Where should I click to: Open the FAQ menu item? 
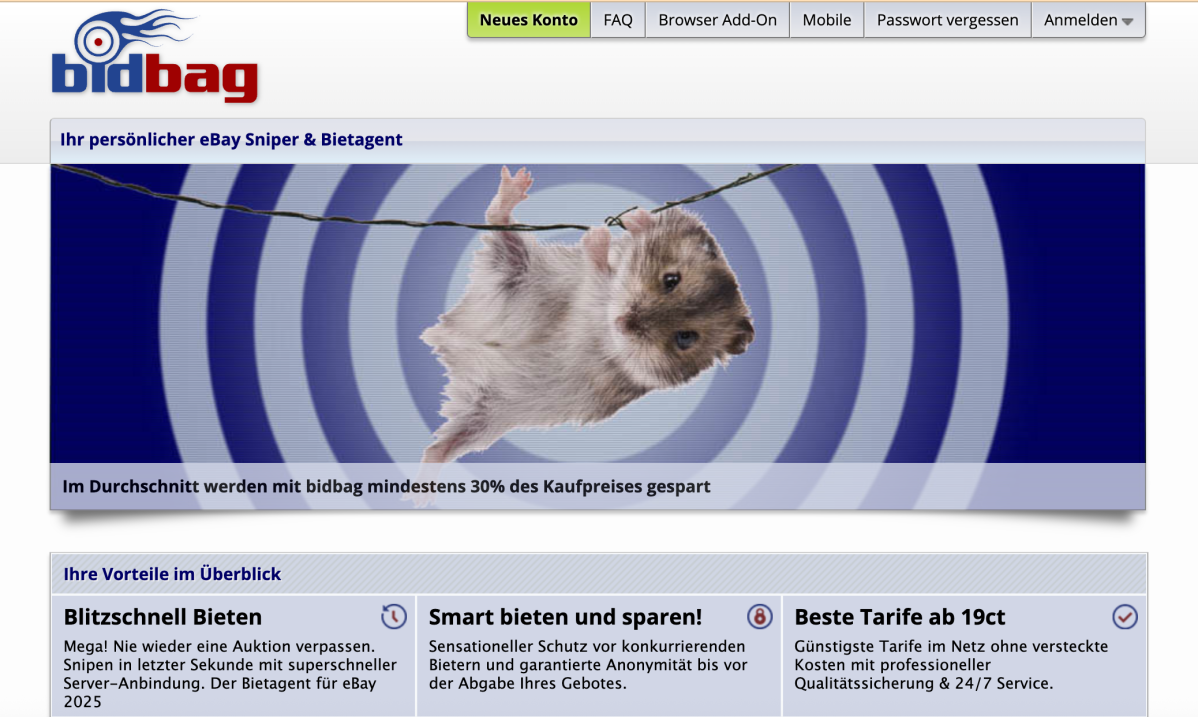point(618,20)
